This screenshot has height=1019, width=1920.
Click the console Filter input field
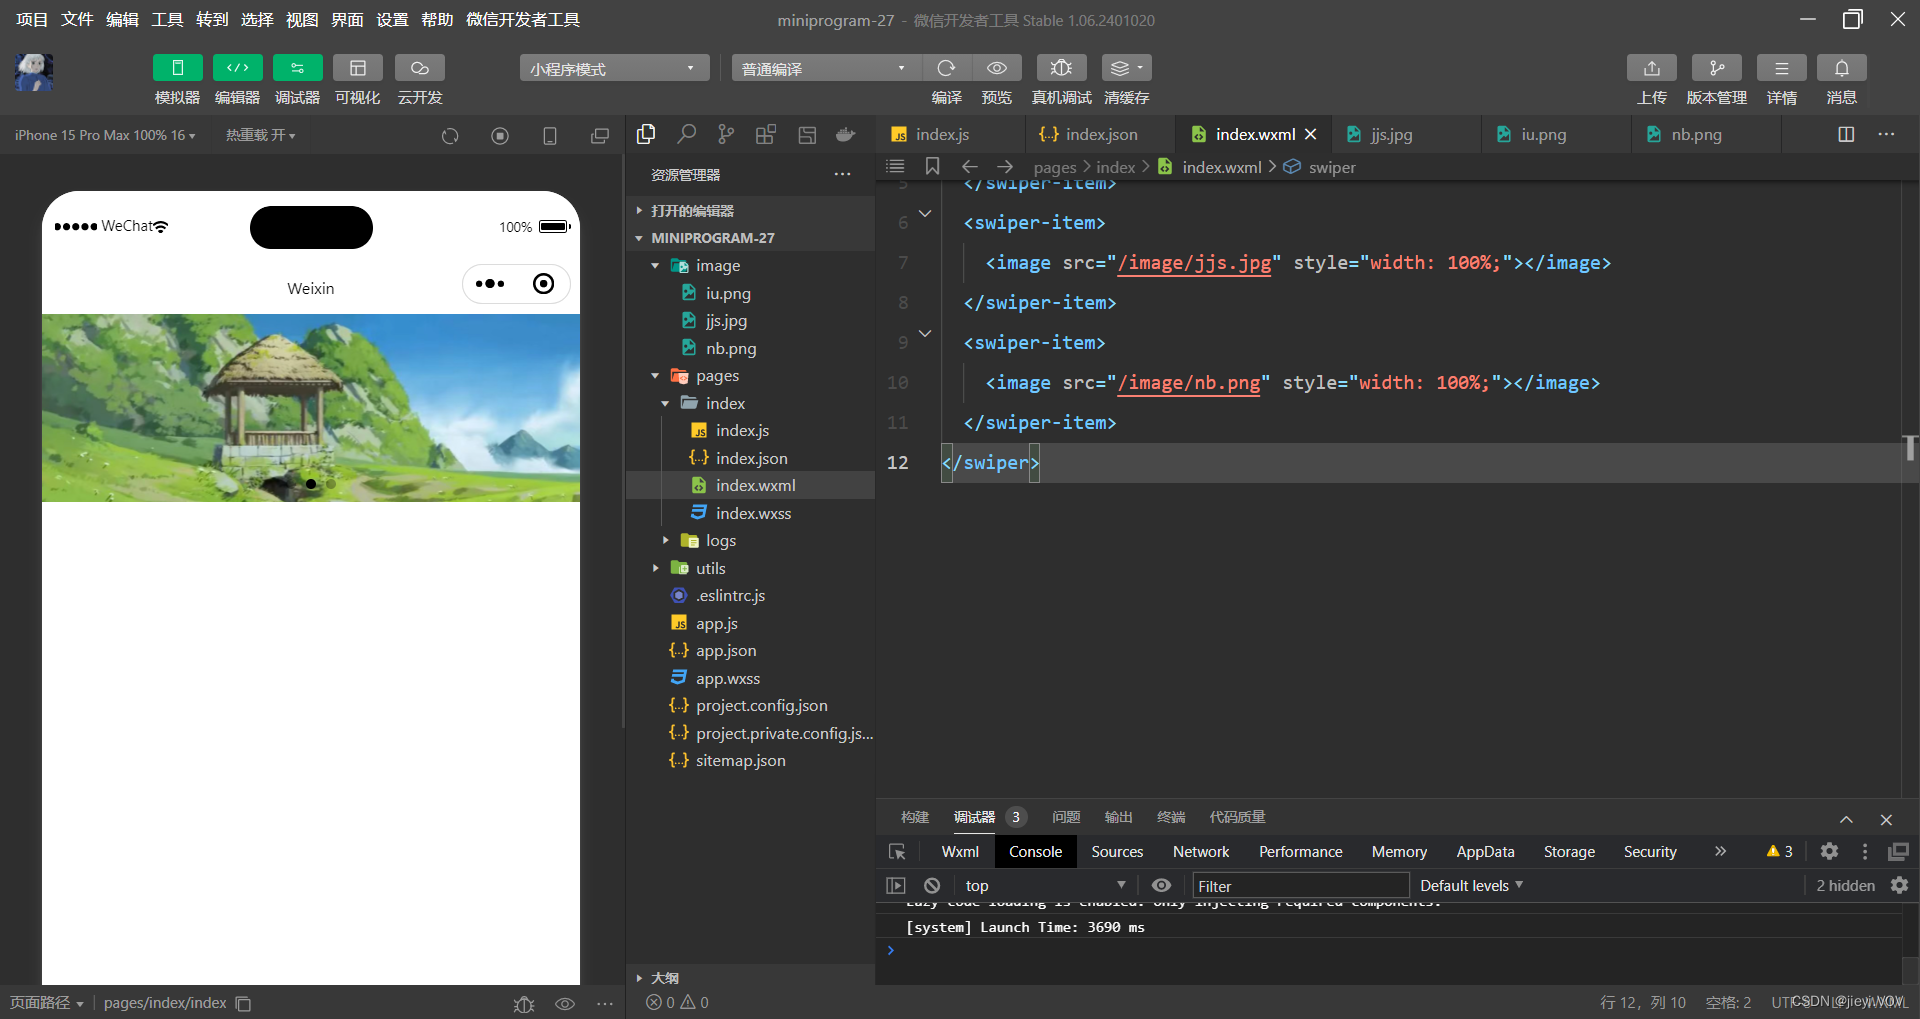pyautogui.click(x=1300, y=885)
